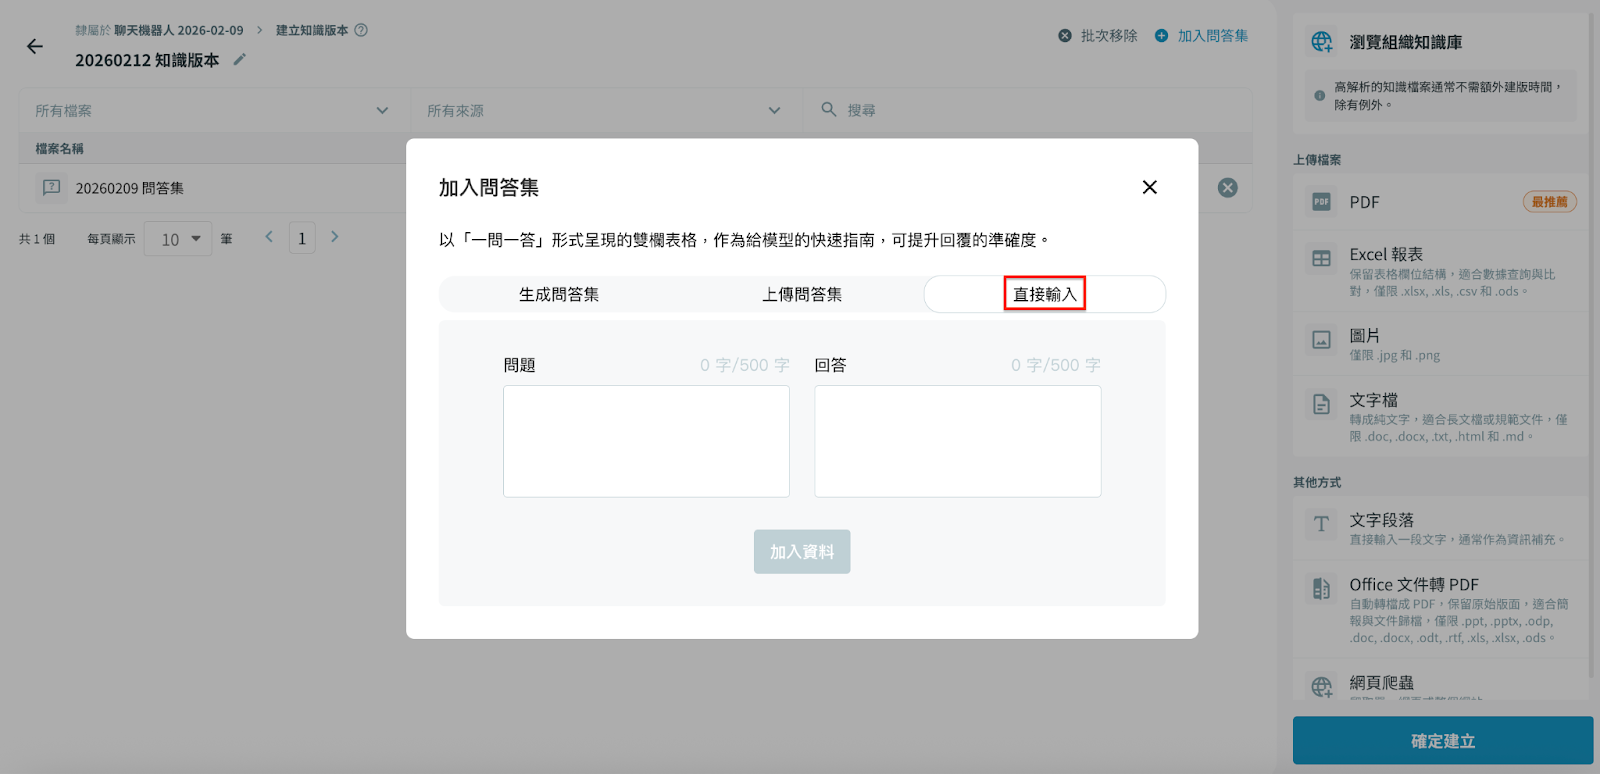Remove the 20260209 問答集 file row
Screen dimensions: 1600x774
[1227, 188]
